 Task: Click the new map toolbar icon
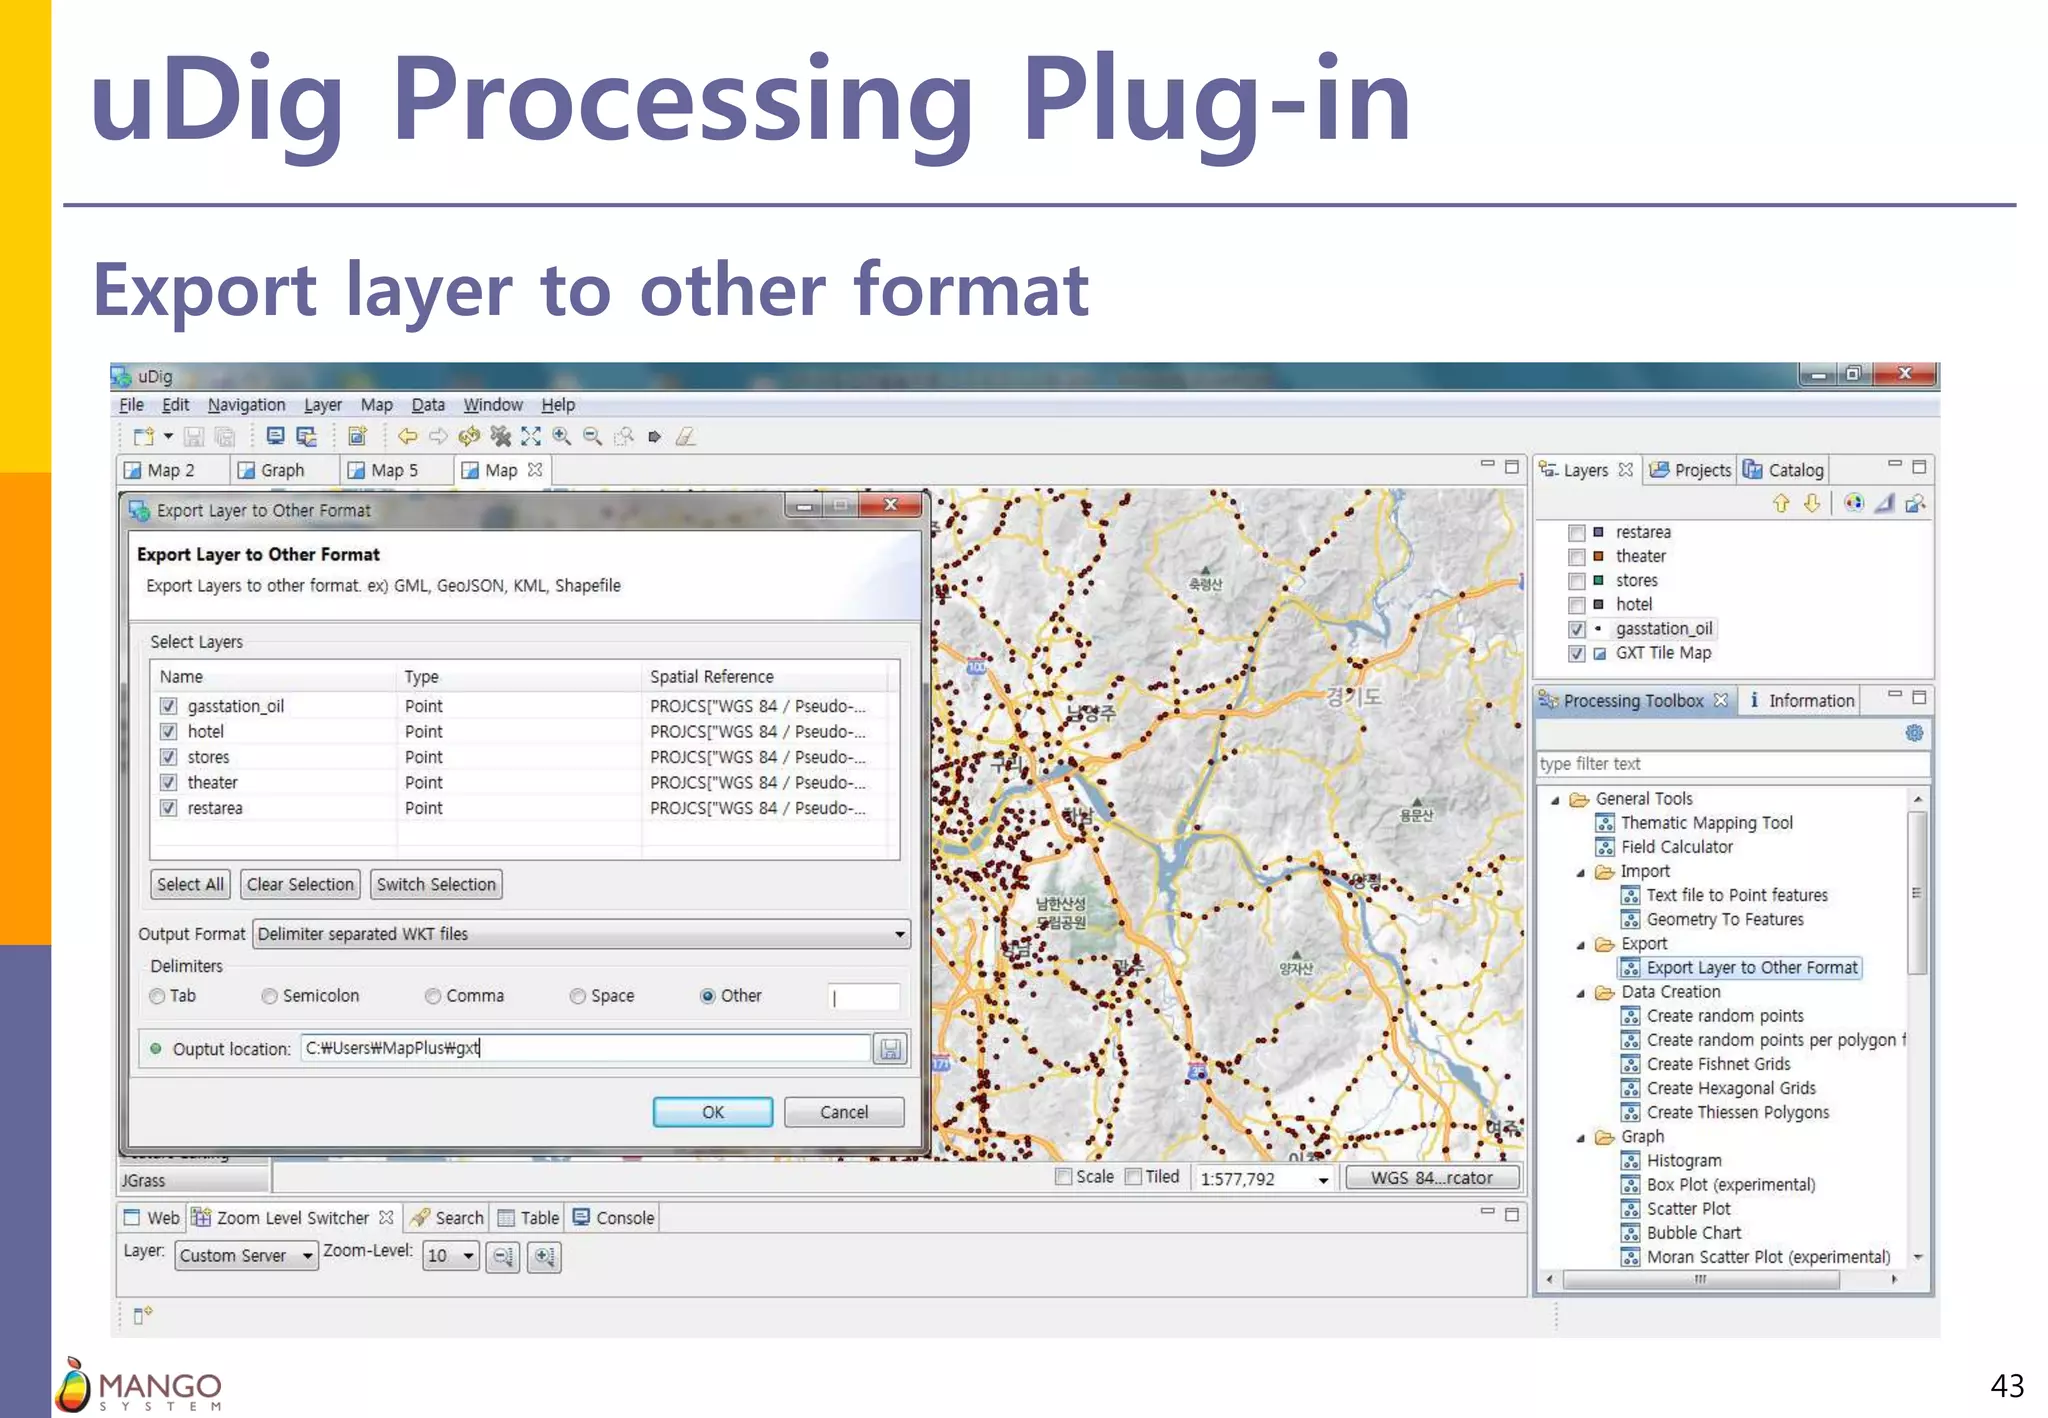coord(357,436)
